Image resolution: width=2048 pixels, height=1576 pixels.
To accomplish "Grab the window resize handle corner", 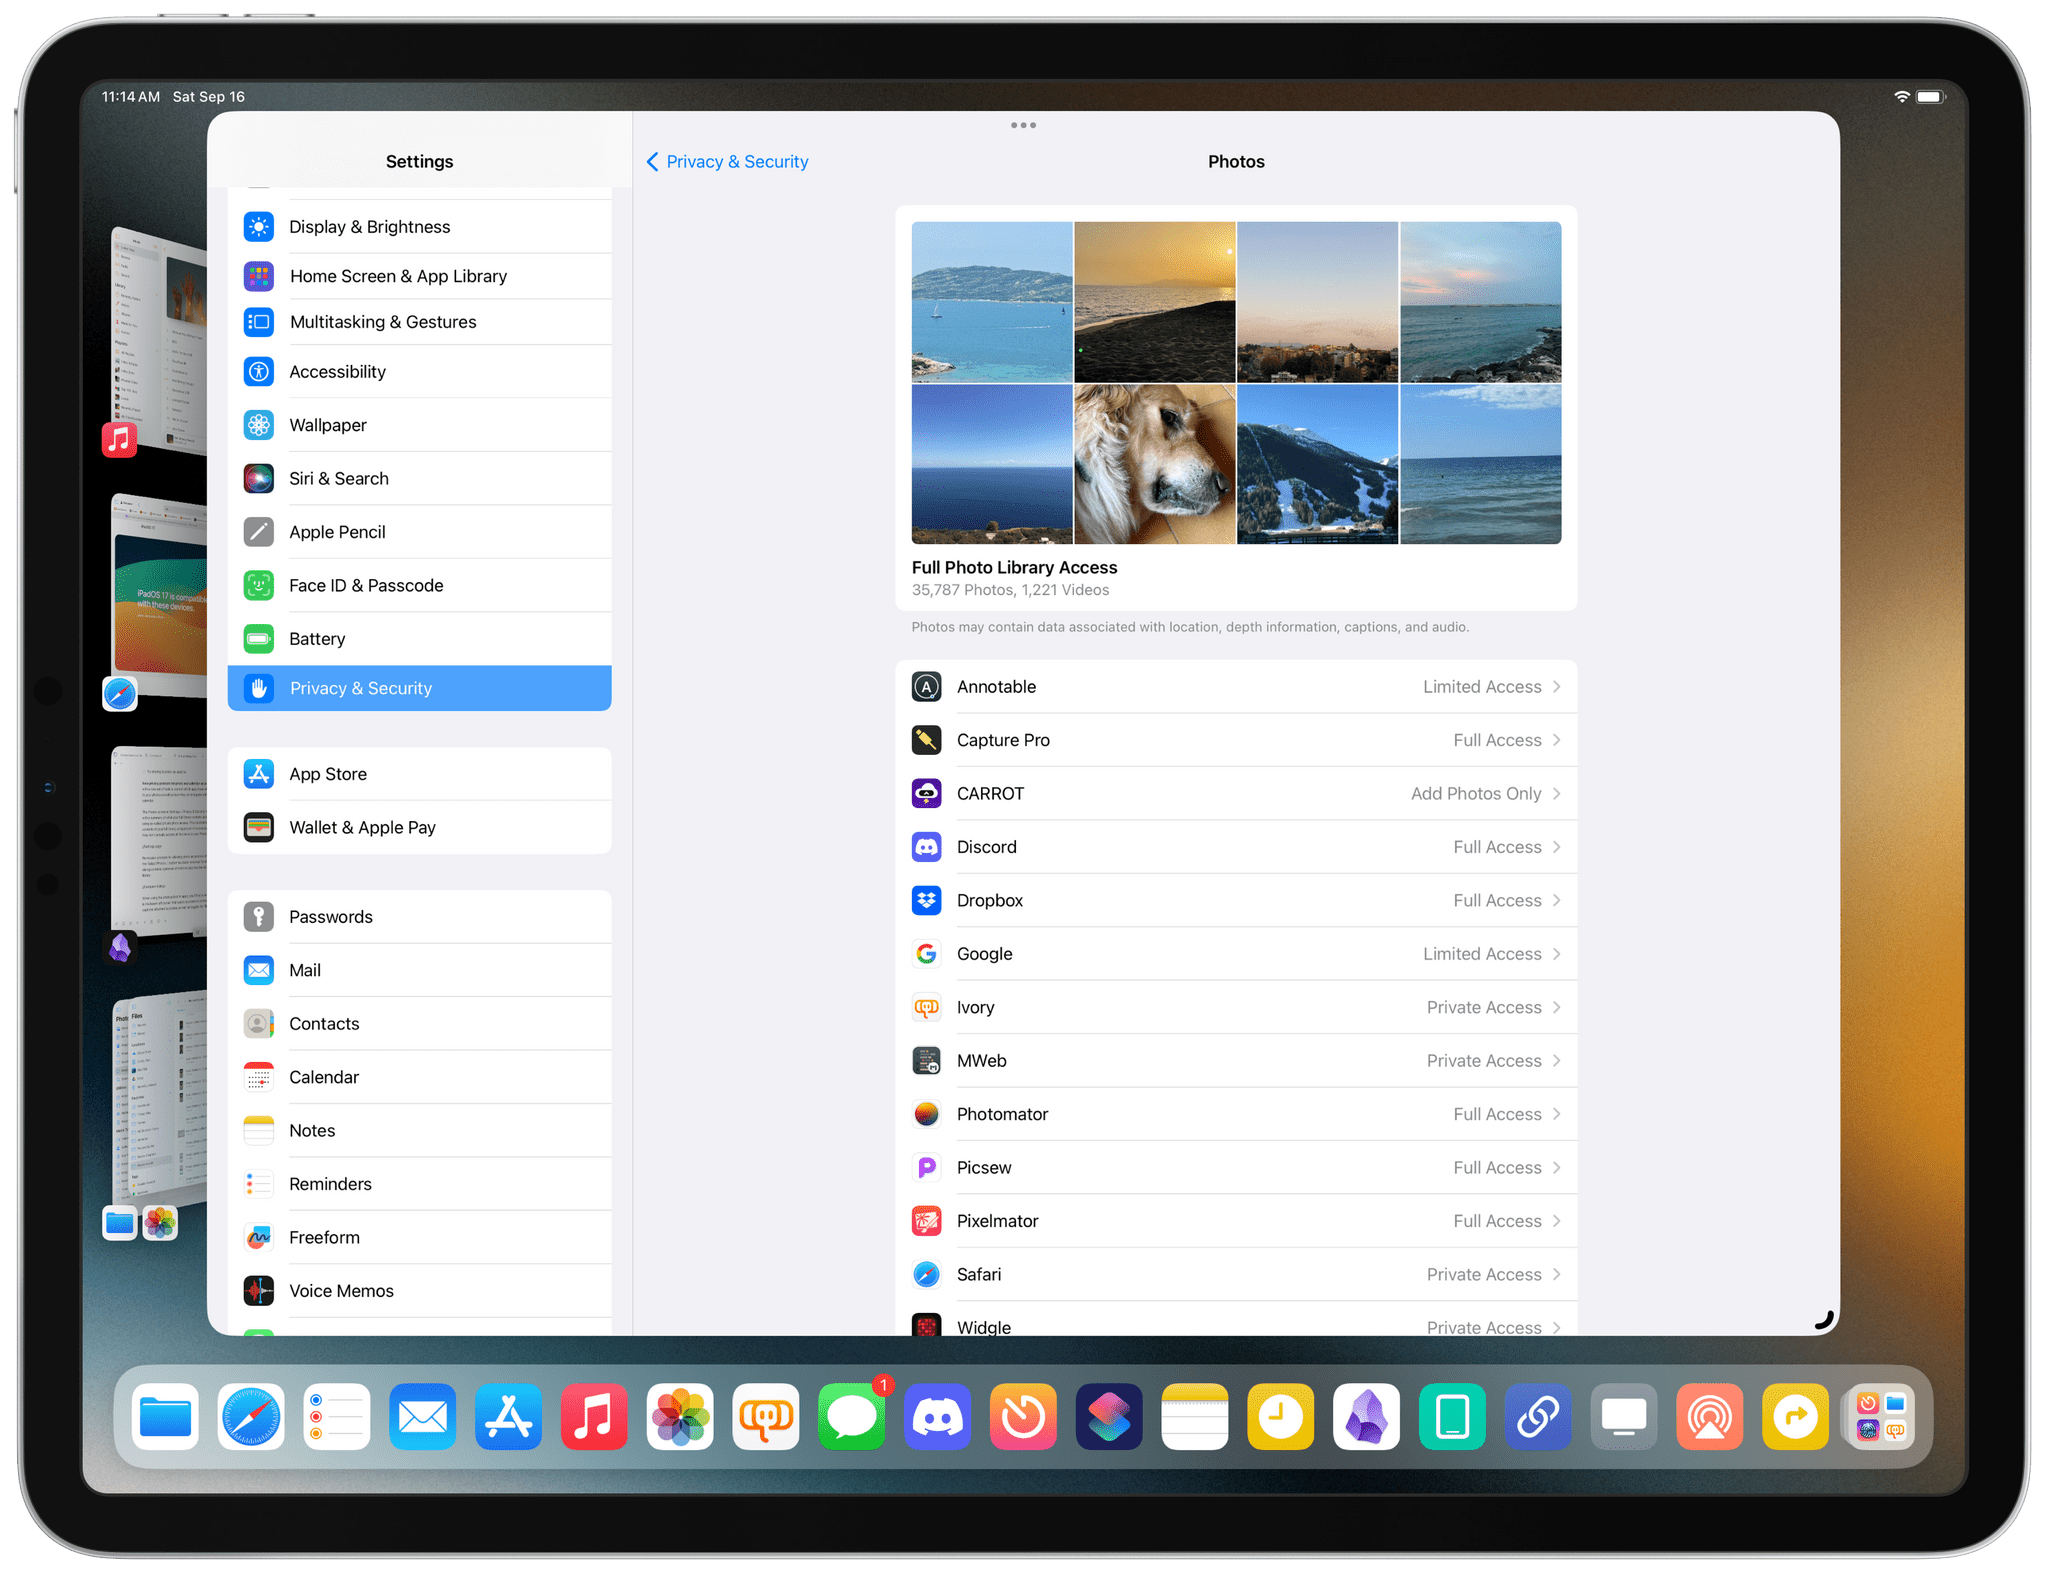I will (1824, 1320).
